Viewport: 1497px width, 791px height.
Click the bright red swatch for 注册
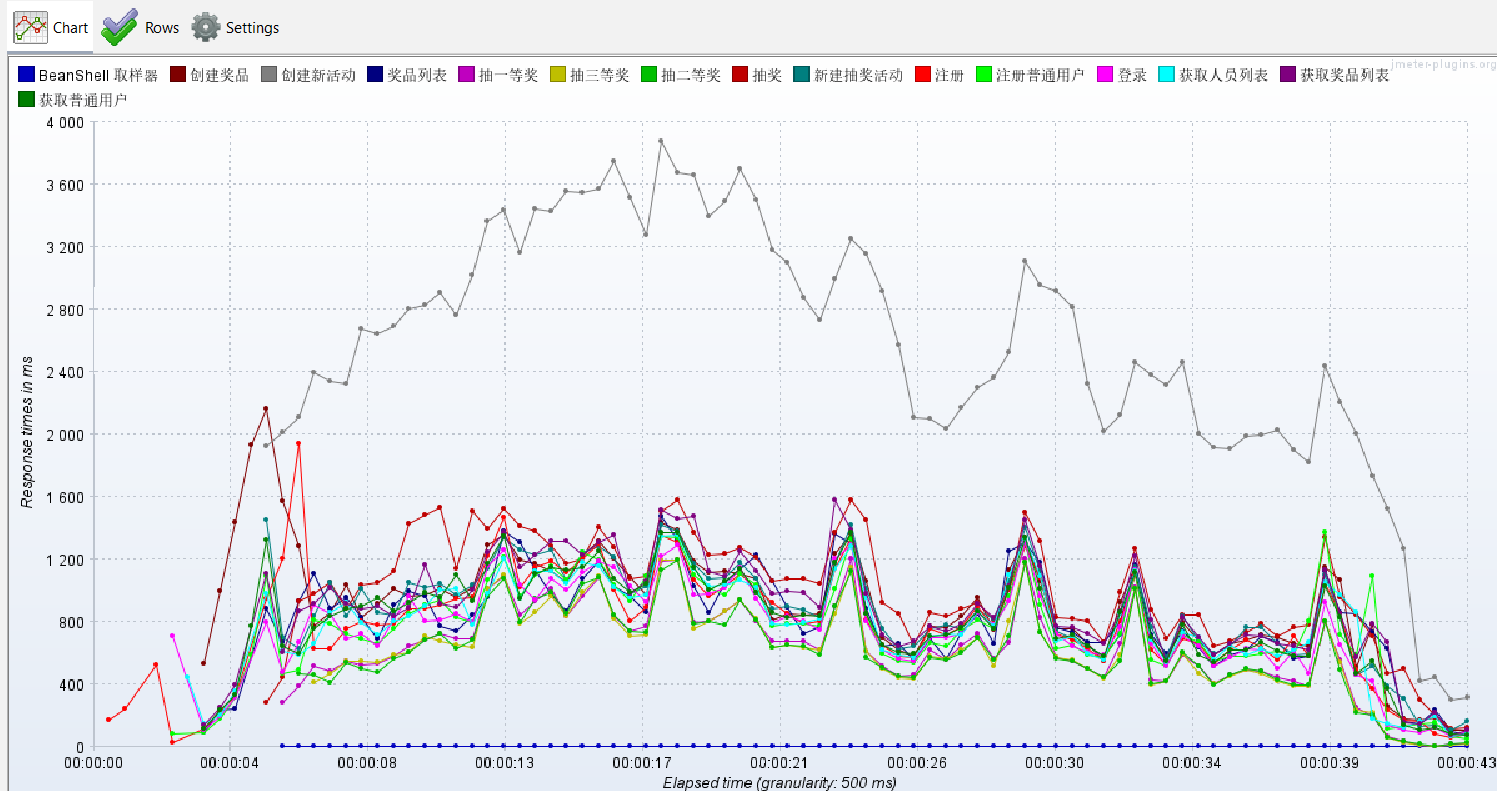point(923,75)
